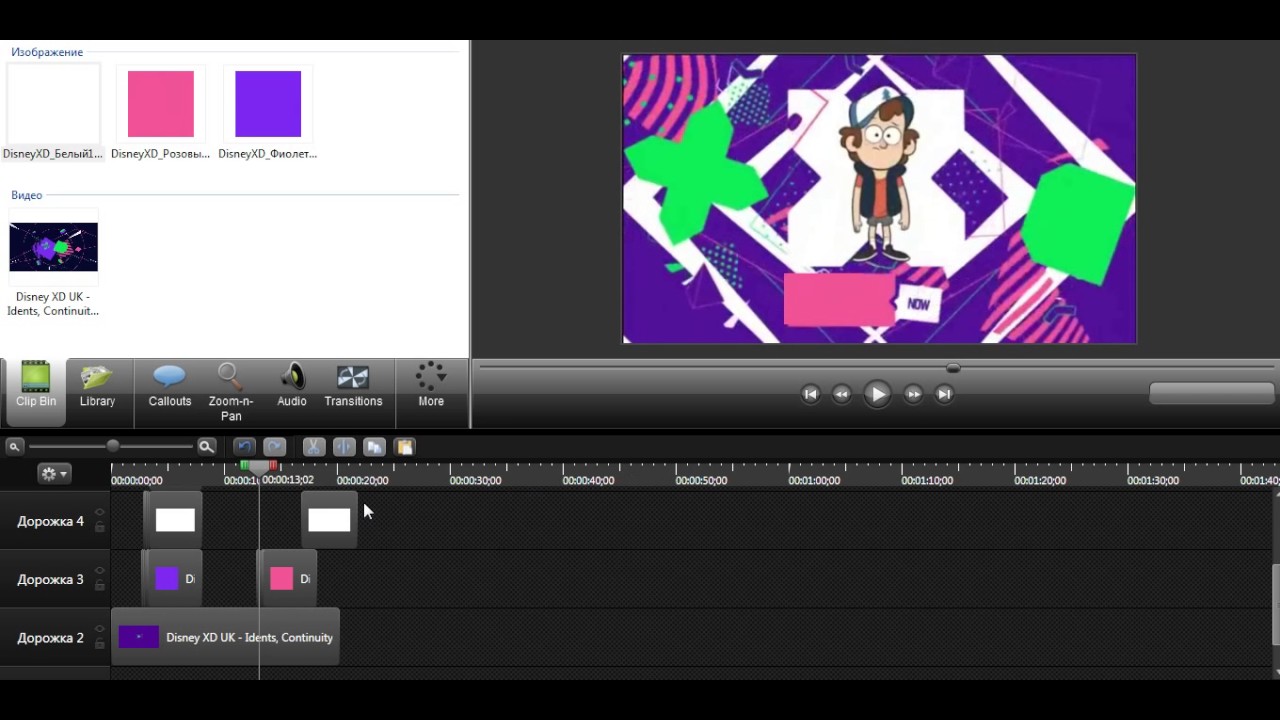The height and width of the screenshot is (720, 1280).
Task: Toggle visibility eye for Дорожка 4
Action: click(99, 513)
